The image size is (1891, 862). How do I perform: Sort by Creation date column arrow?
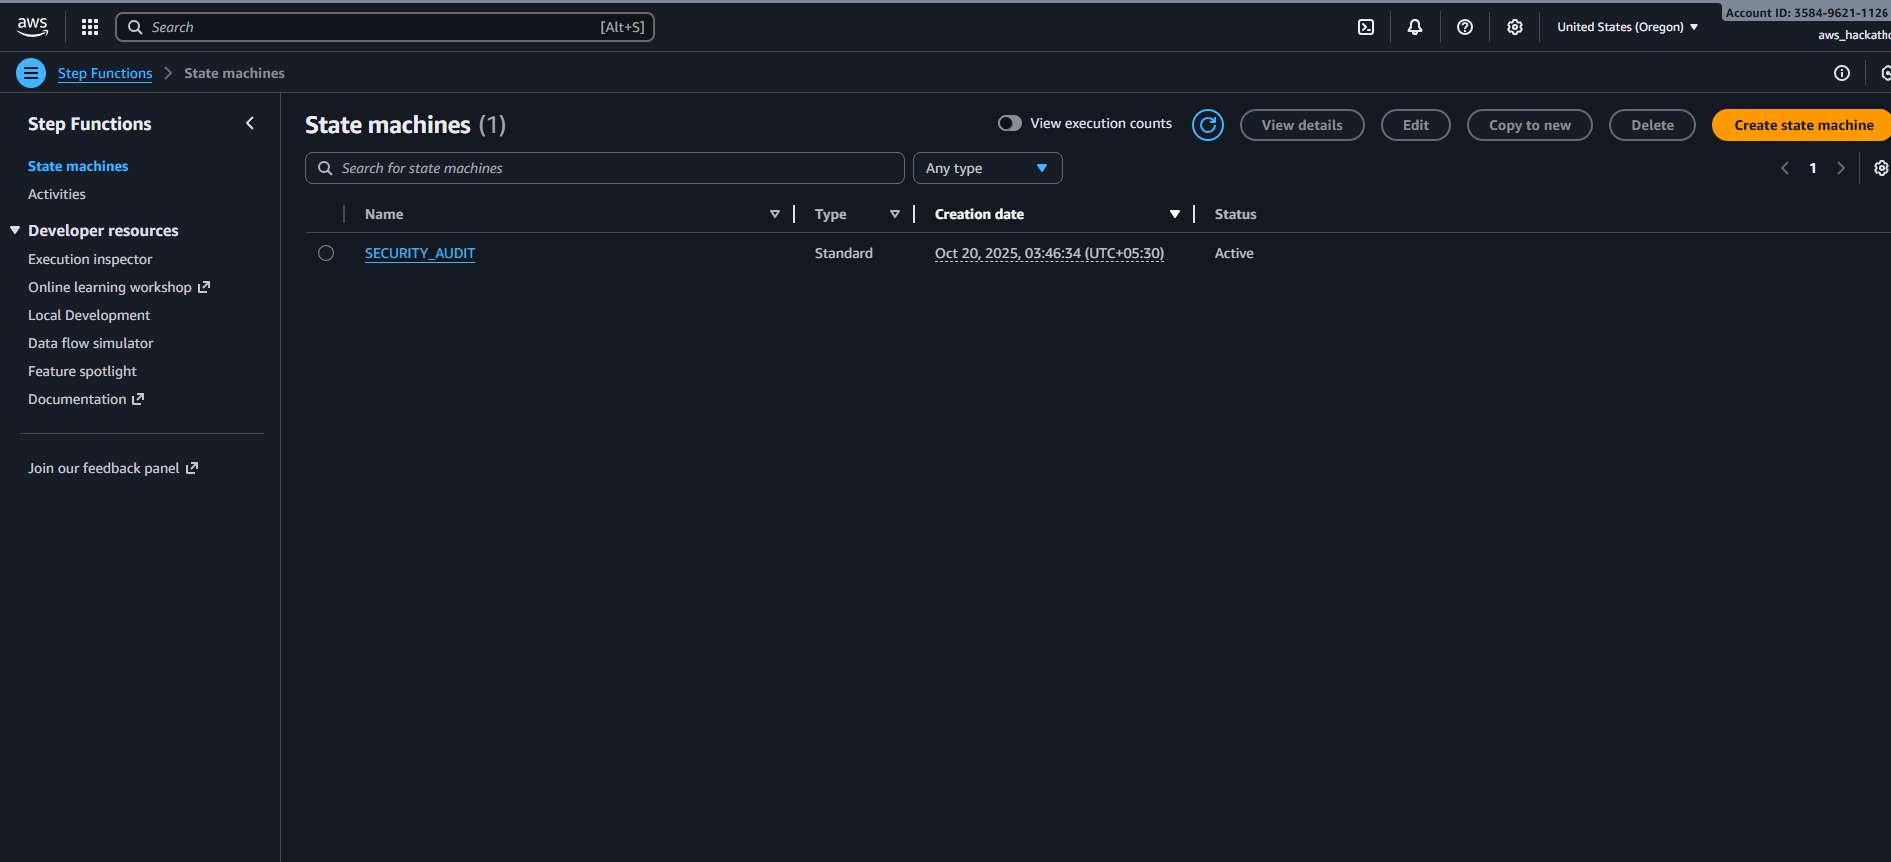(1175, 214)
